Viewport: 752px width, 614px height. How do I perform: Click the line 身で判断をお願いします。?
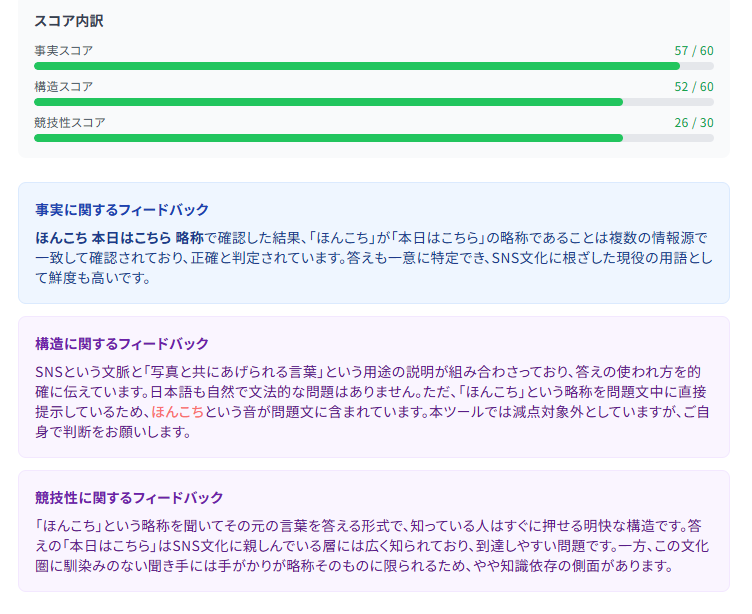coord(113,432)
